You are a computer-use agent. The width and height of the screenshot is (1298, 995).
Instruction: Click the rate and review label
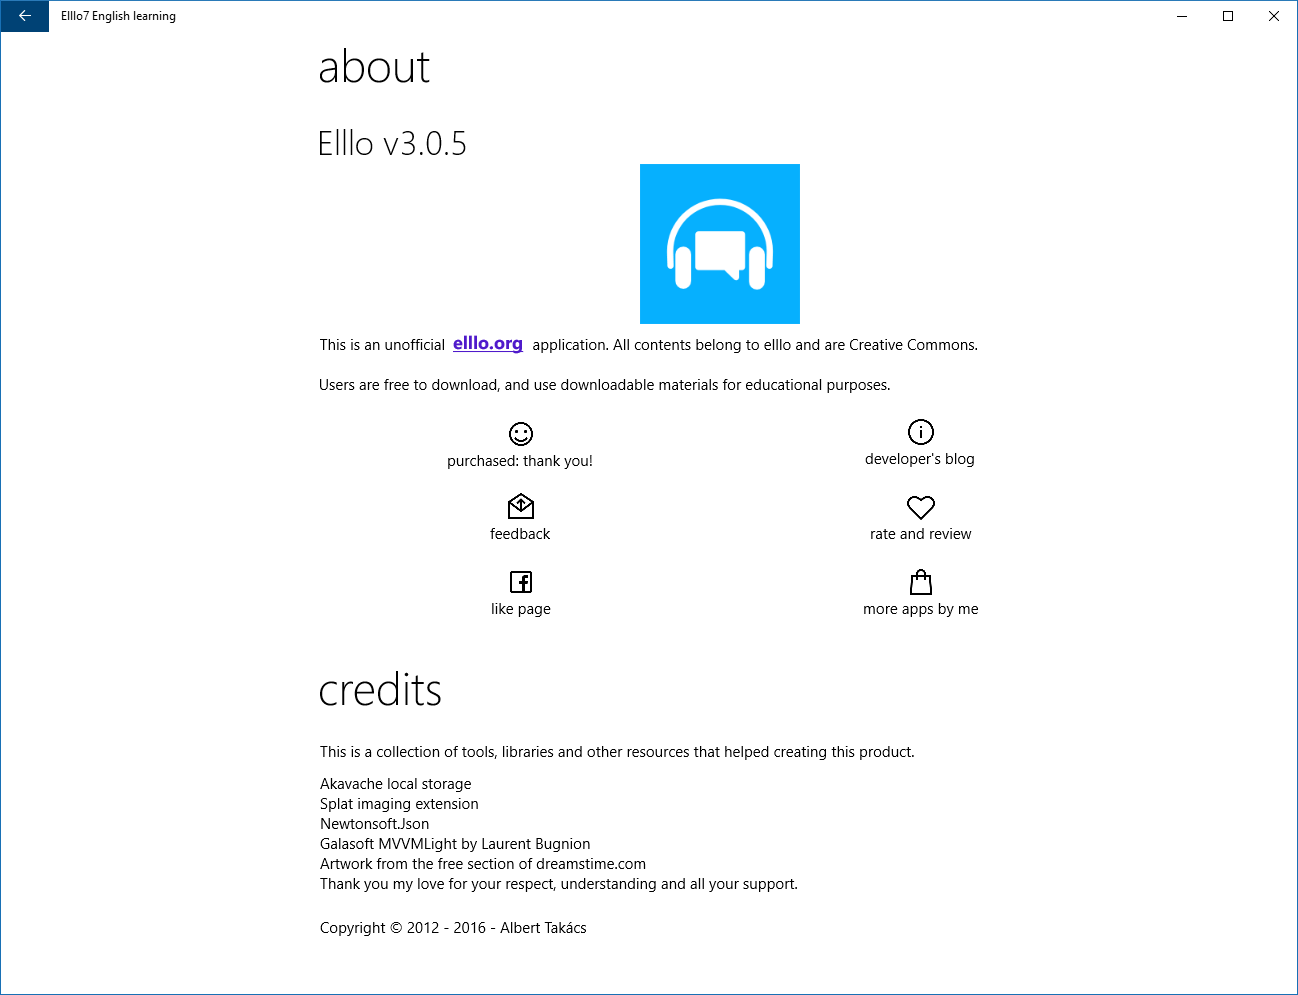[x=920, y=533]
